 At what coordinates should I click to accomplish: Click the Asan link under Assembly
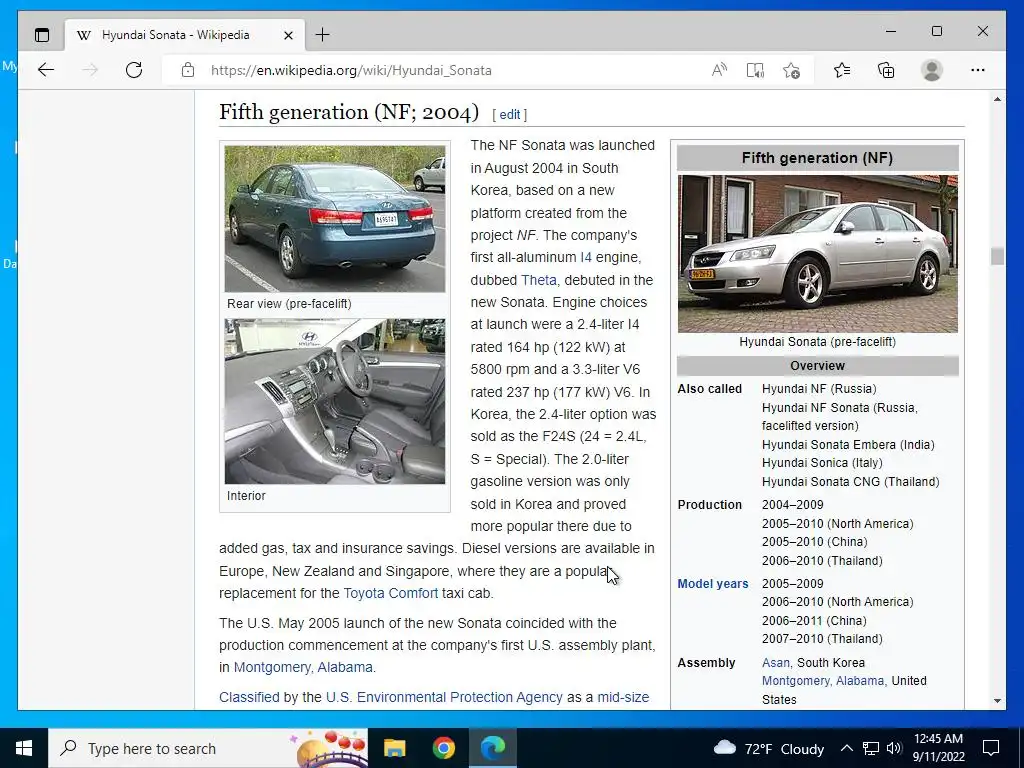point(776,662)
